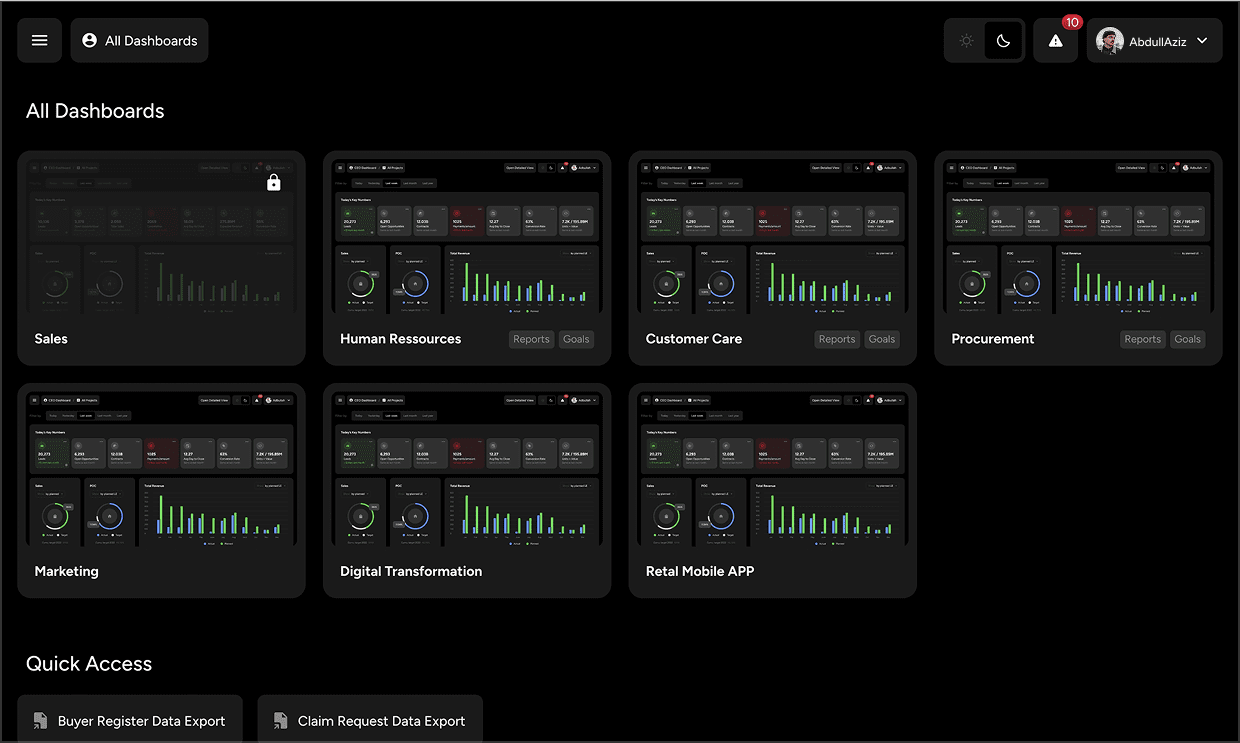Click Buyer Register Data Export link
This screenshot has height=743, width=1240.
[141, 721]
